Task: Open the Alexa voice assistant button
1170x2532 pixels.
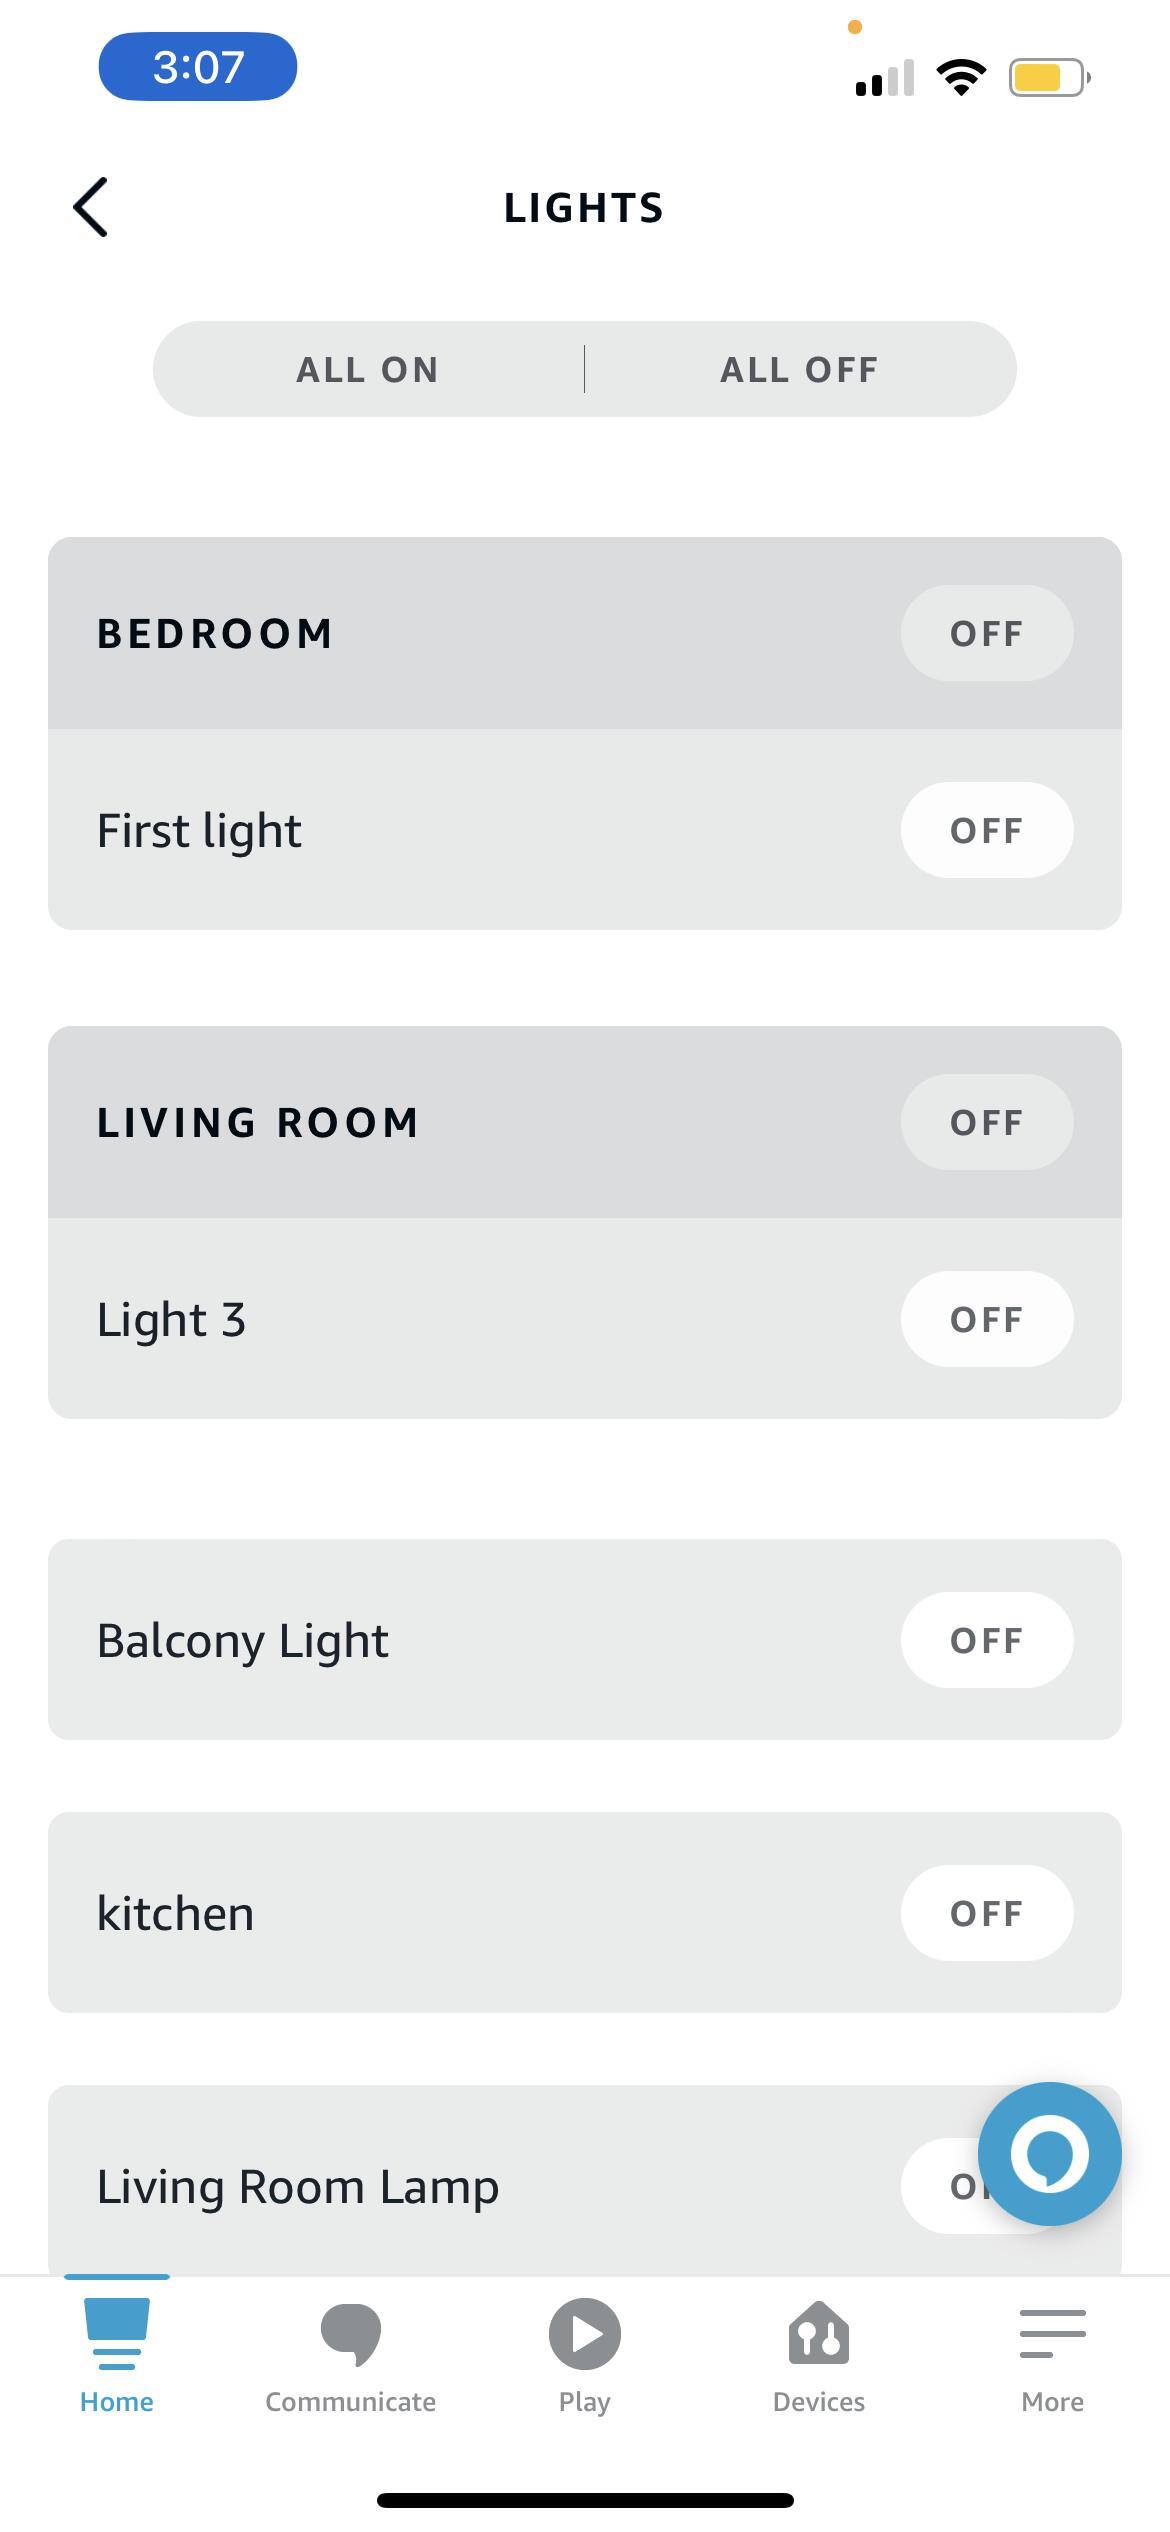Action: click(x=1049, y=2153)
